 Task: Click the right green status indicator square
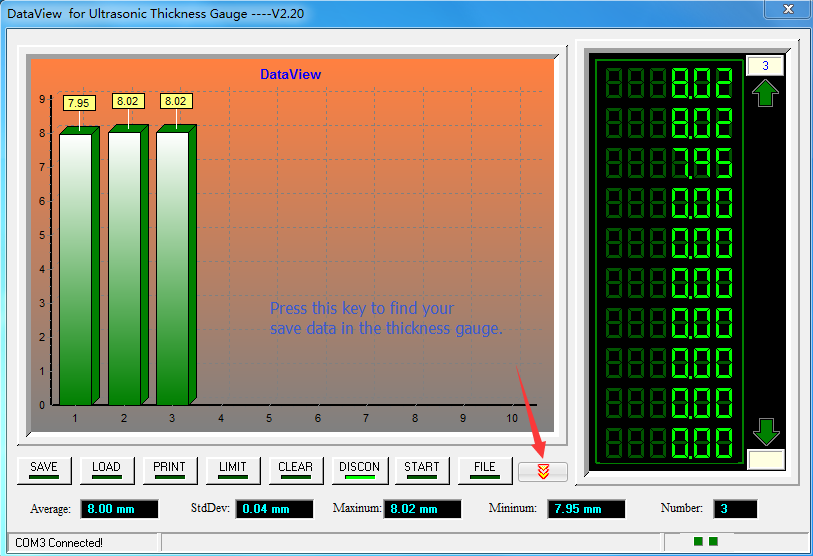click(x=713, y=541)
